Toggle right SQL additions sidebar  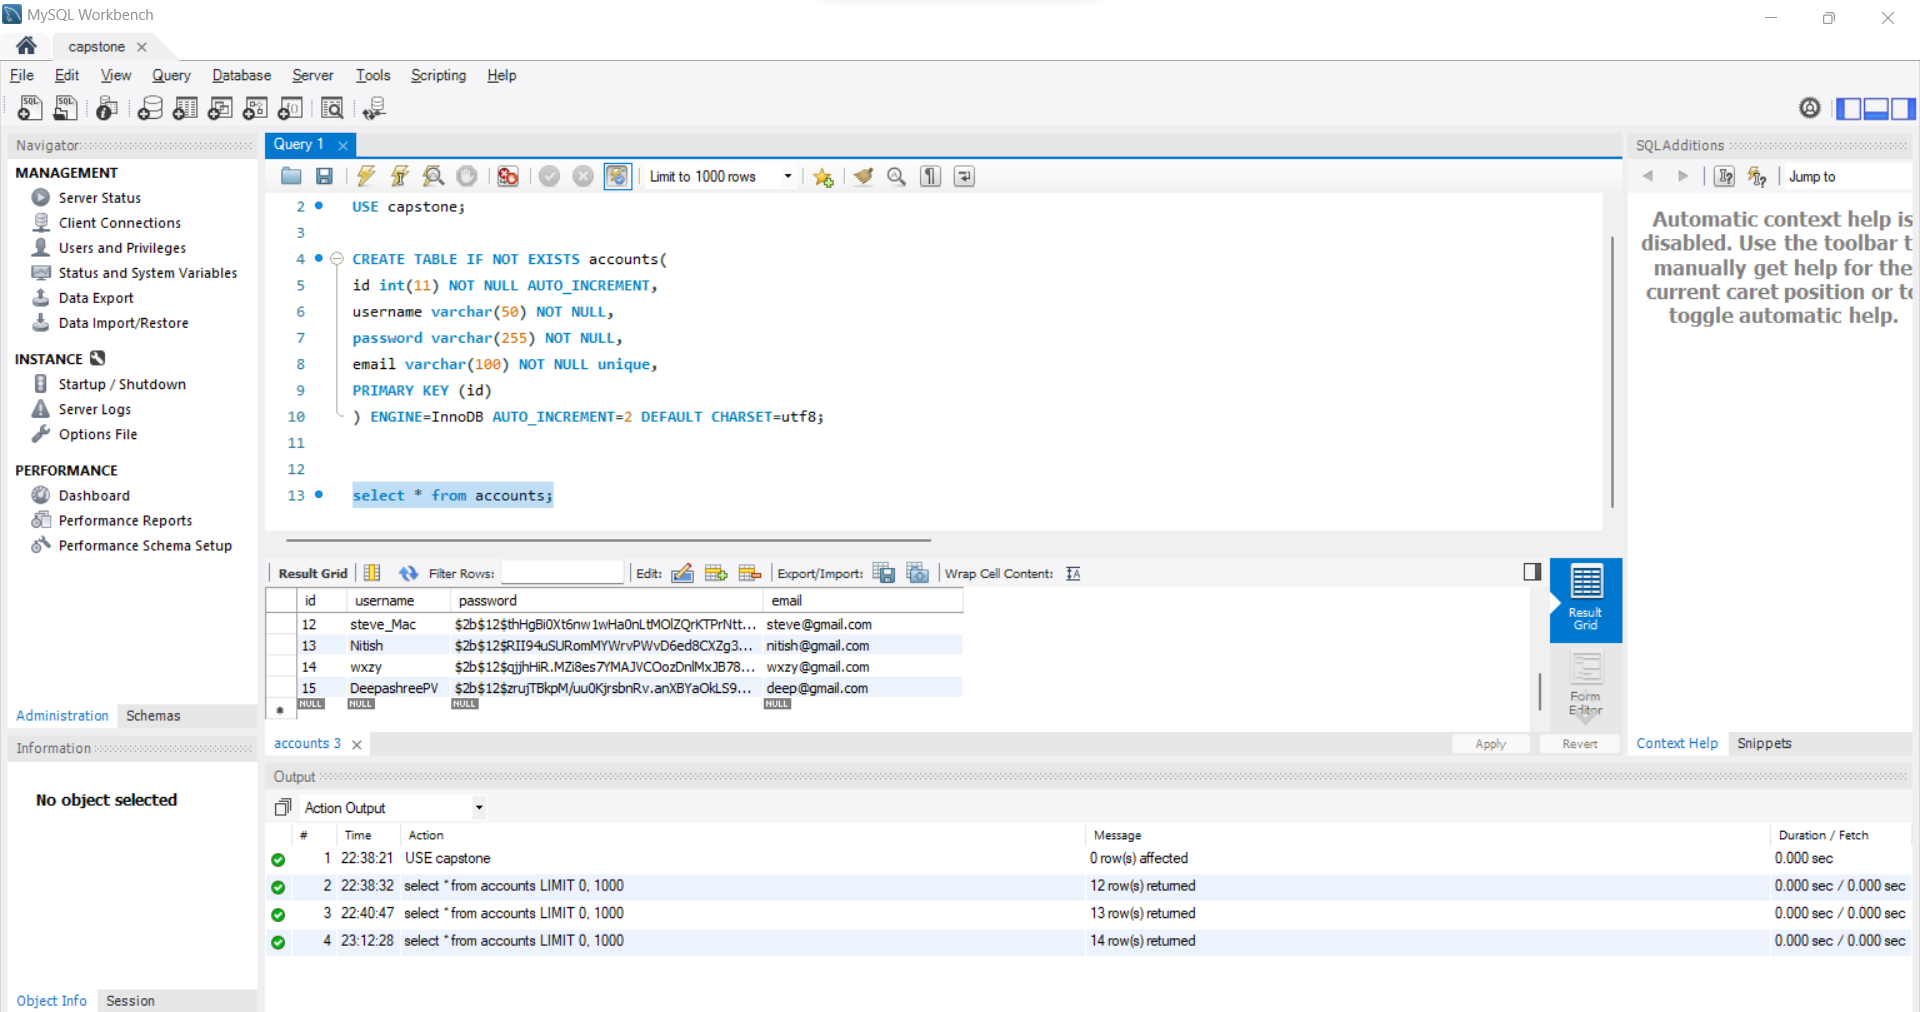coord(1903,108)
